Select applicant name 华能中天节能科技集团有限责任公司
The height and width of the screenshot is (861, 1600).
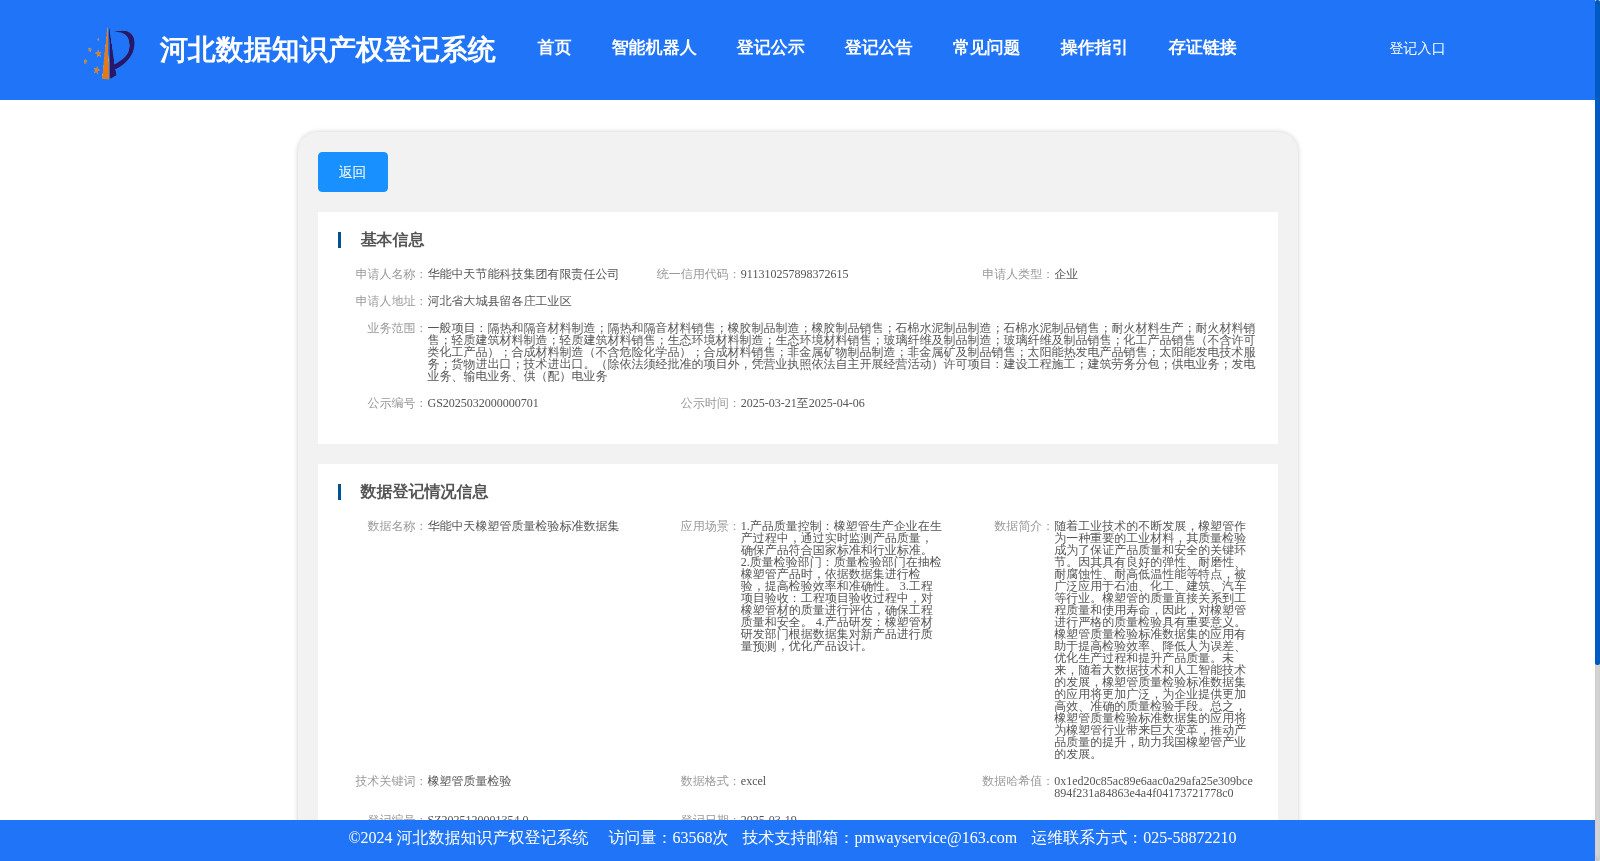point(523,274)
